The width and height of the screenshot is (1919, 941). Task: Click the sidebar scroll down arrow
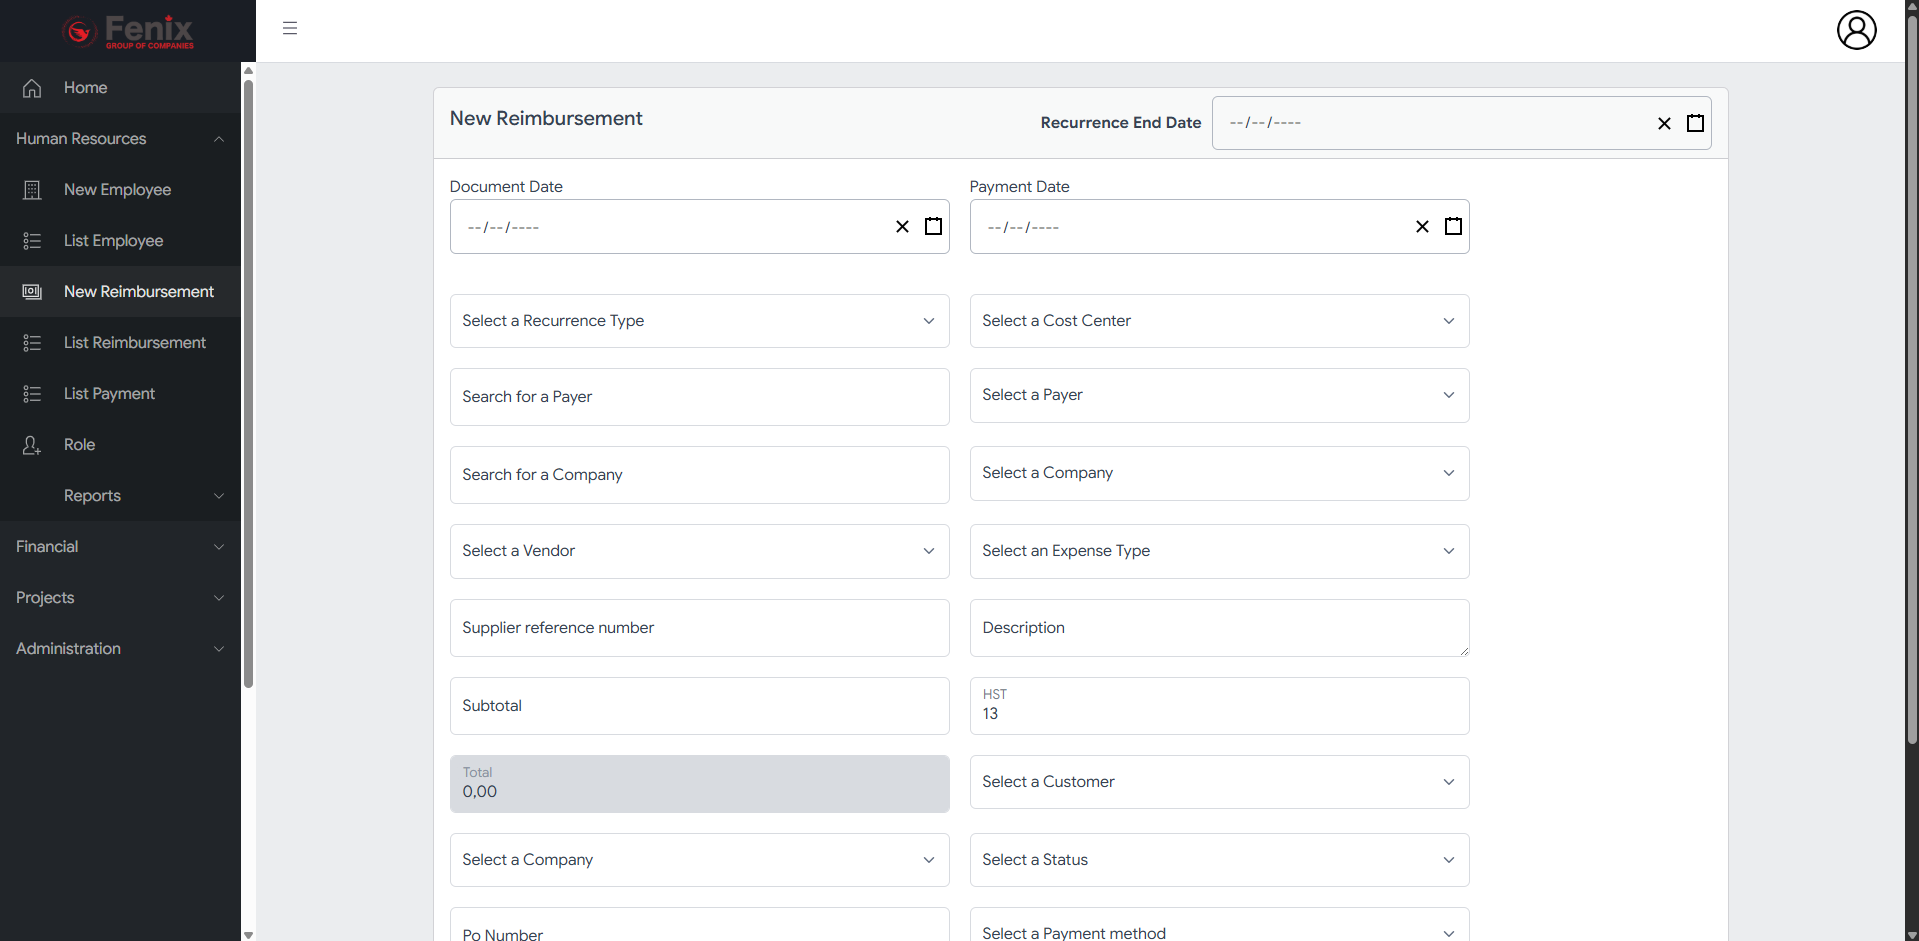(x=248, y=934)
